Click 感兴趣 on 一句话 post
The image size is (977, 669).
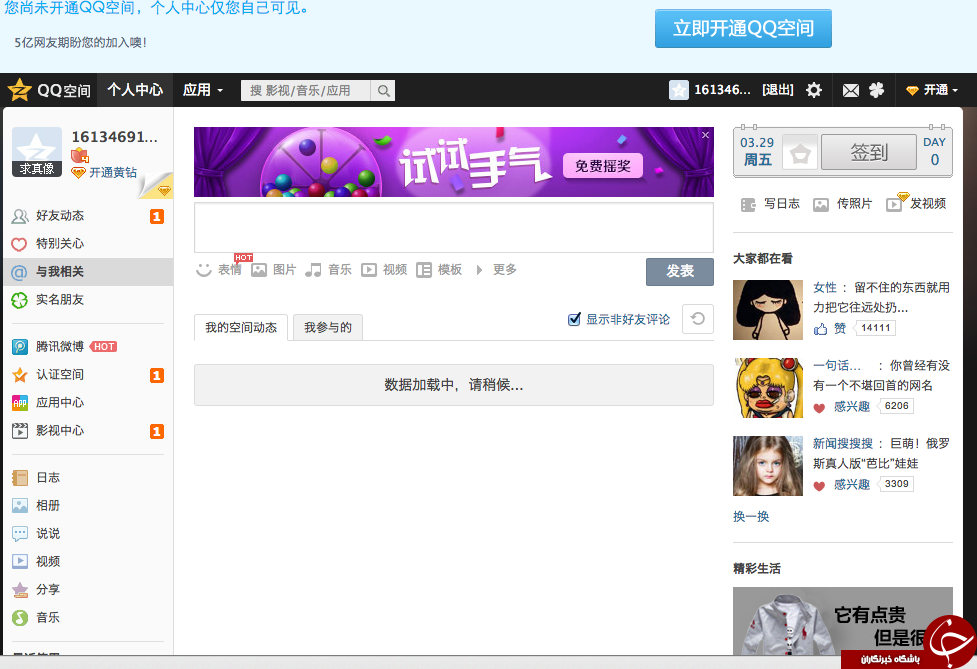pos(852,407)
